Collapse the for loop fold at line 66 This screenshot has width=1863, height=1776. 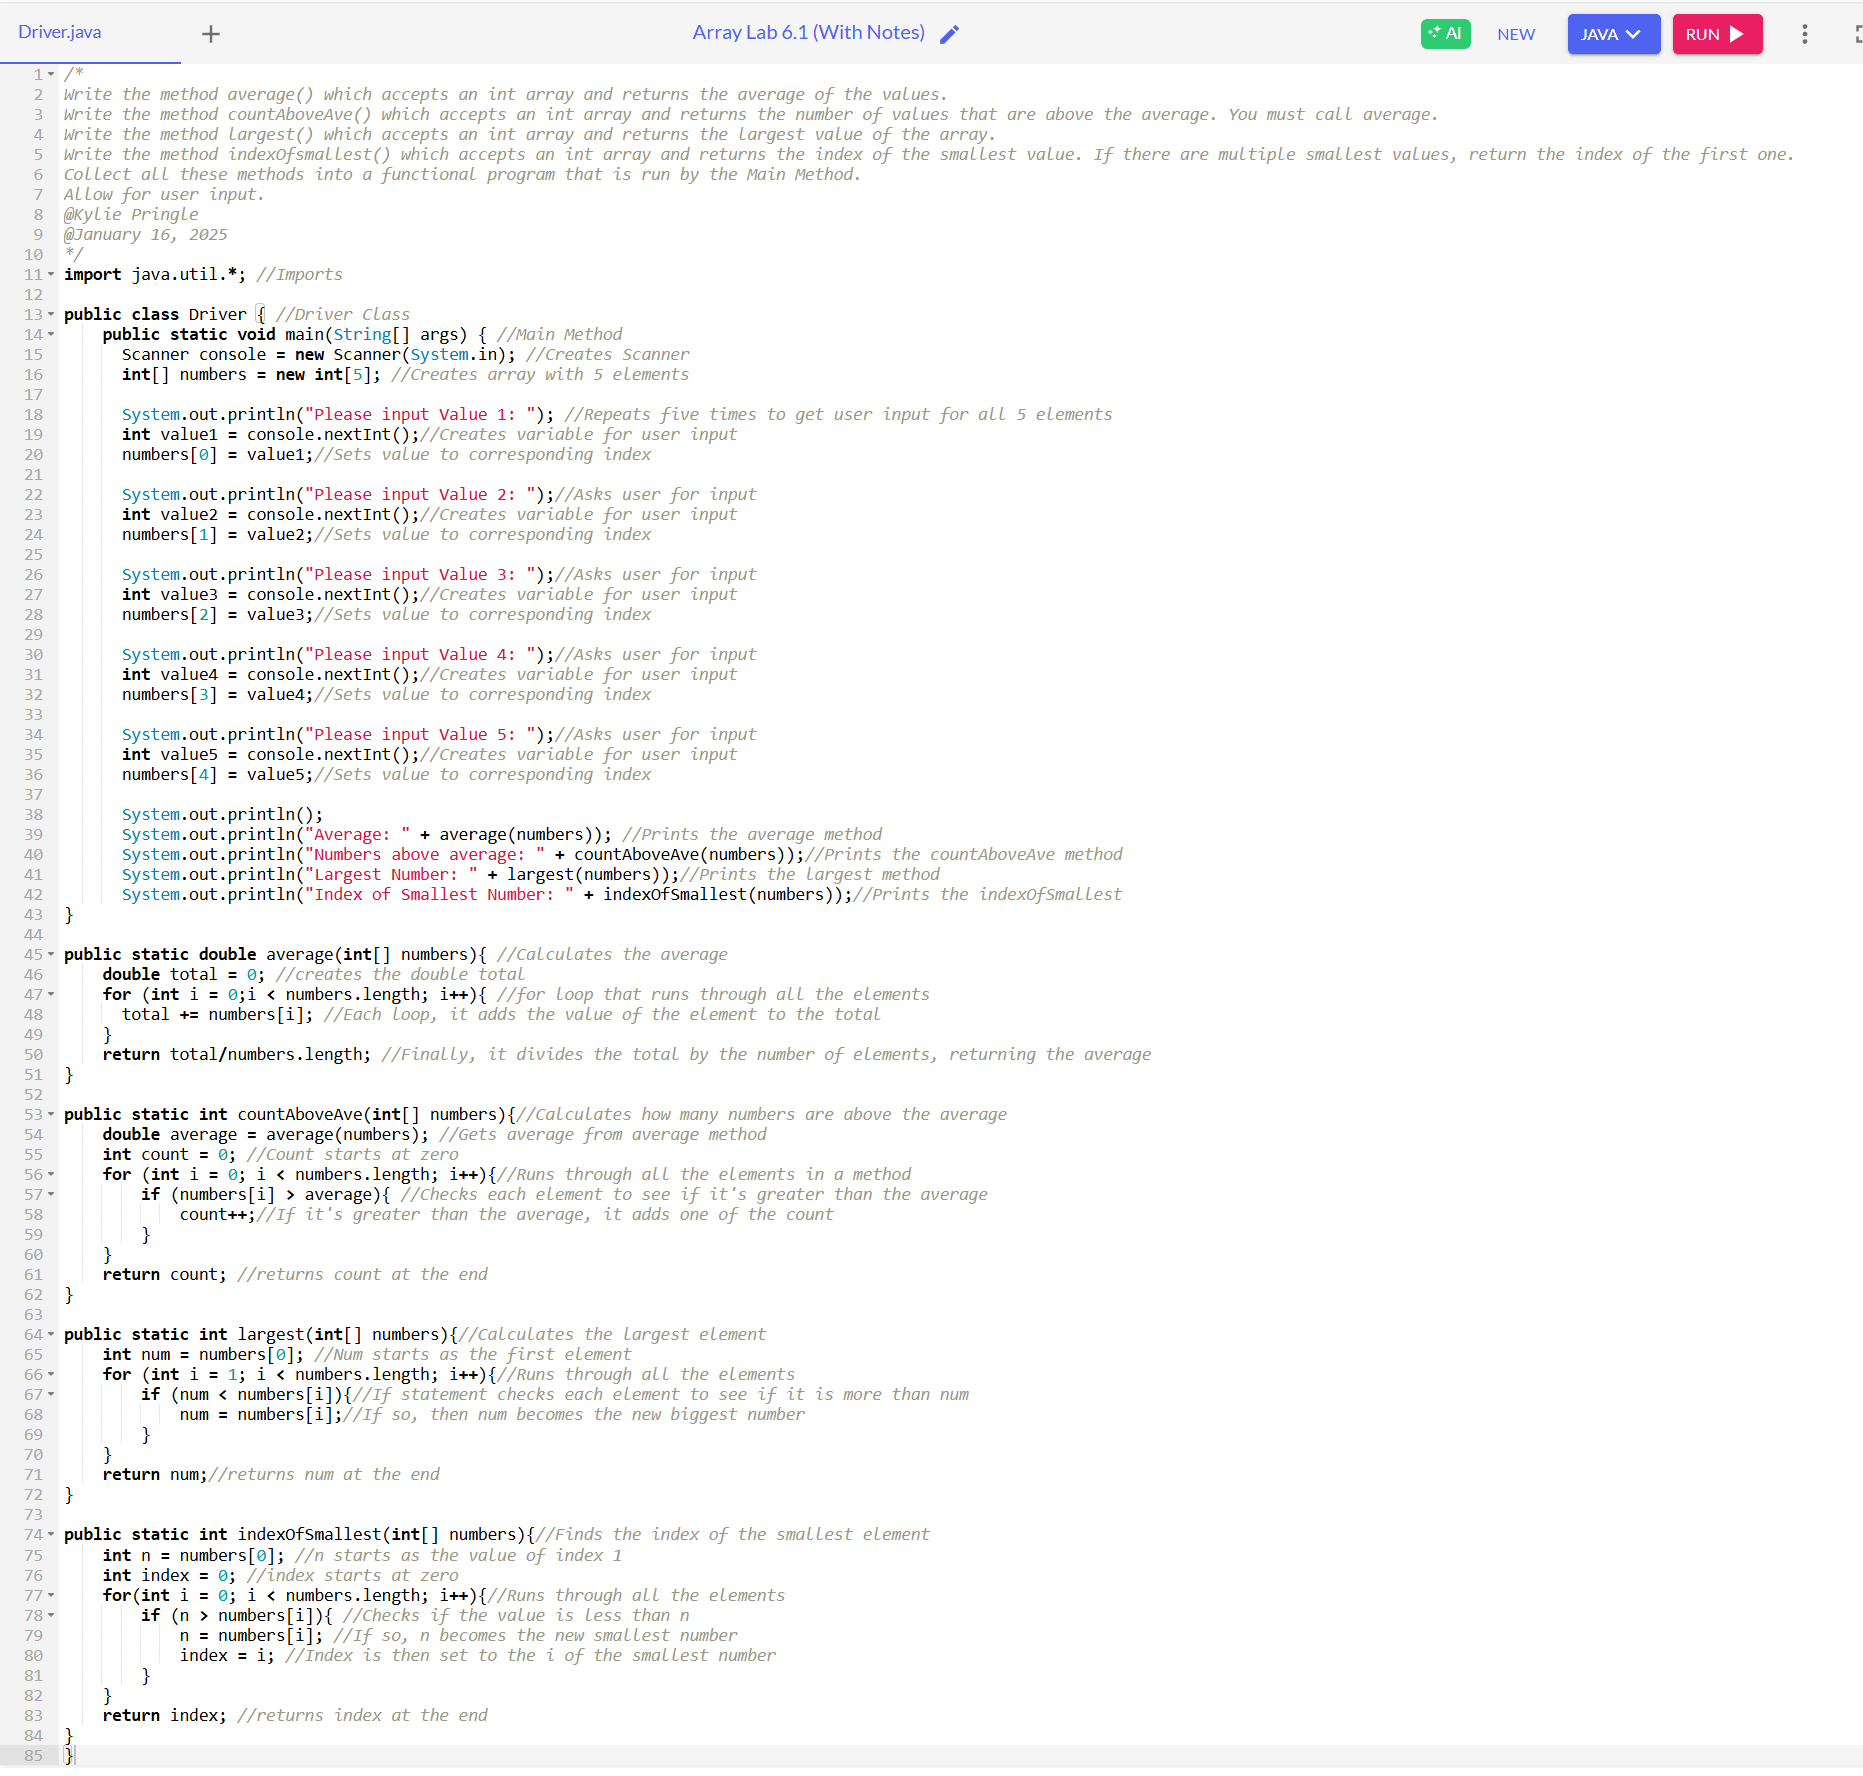pyautogui.click(x=51, y=1374)
